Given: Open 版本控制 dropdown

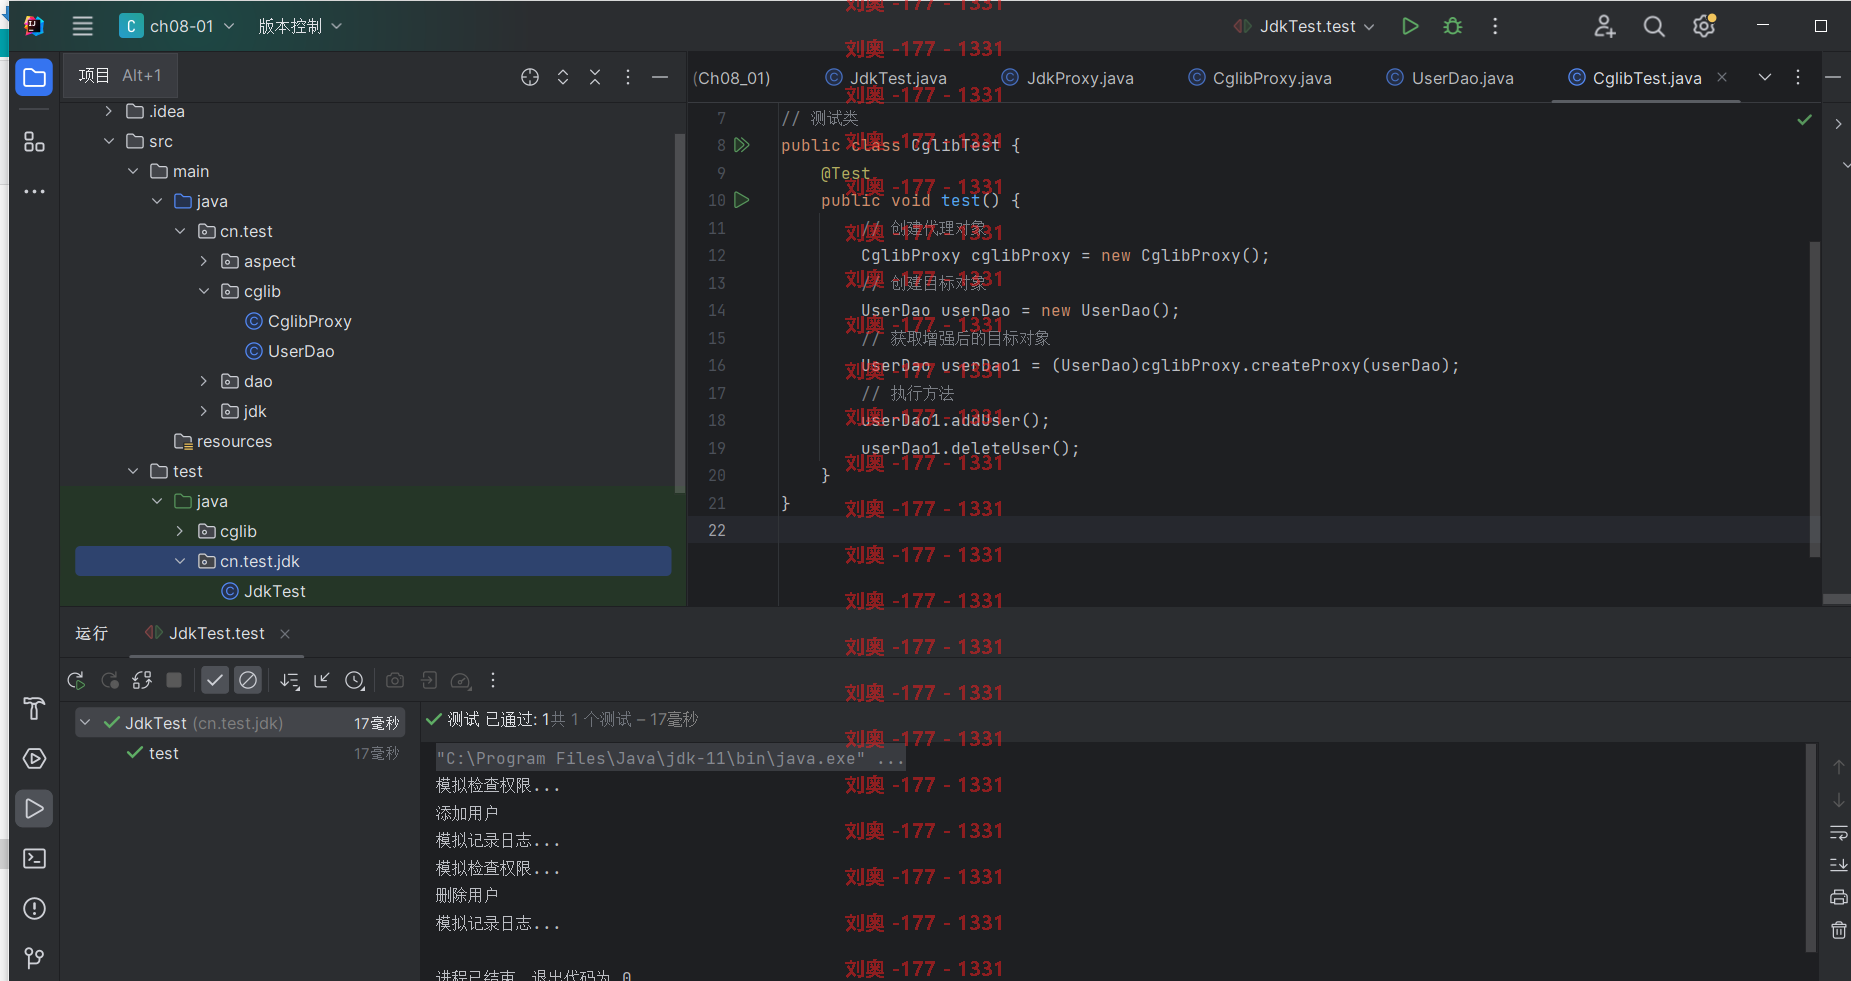Looking at the screenshot, I should point(299,26).
